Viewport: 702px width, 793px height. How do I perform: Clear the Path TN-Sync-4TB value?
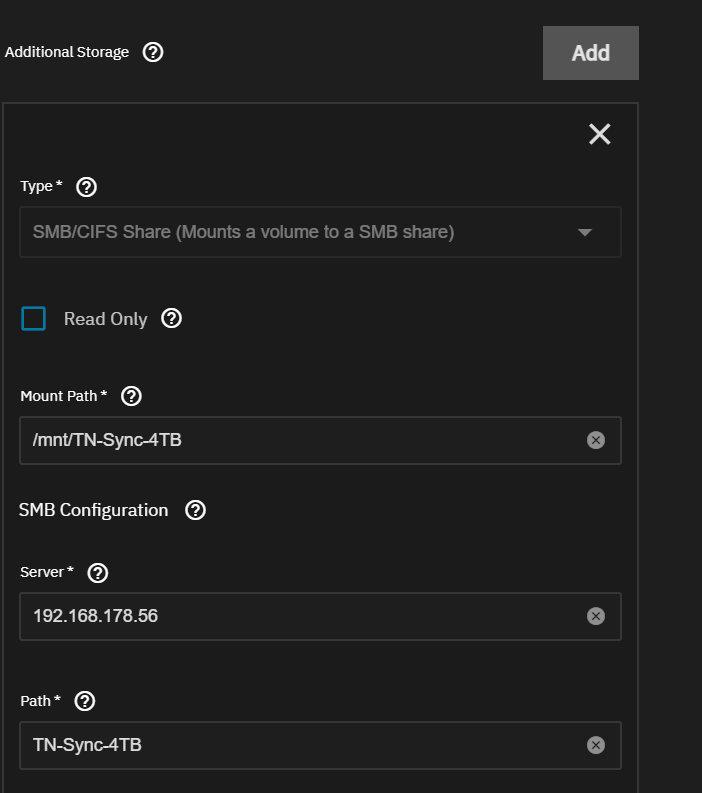(x=596, y=745)
